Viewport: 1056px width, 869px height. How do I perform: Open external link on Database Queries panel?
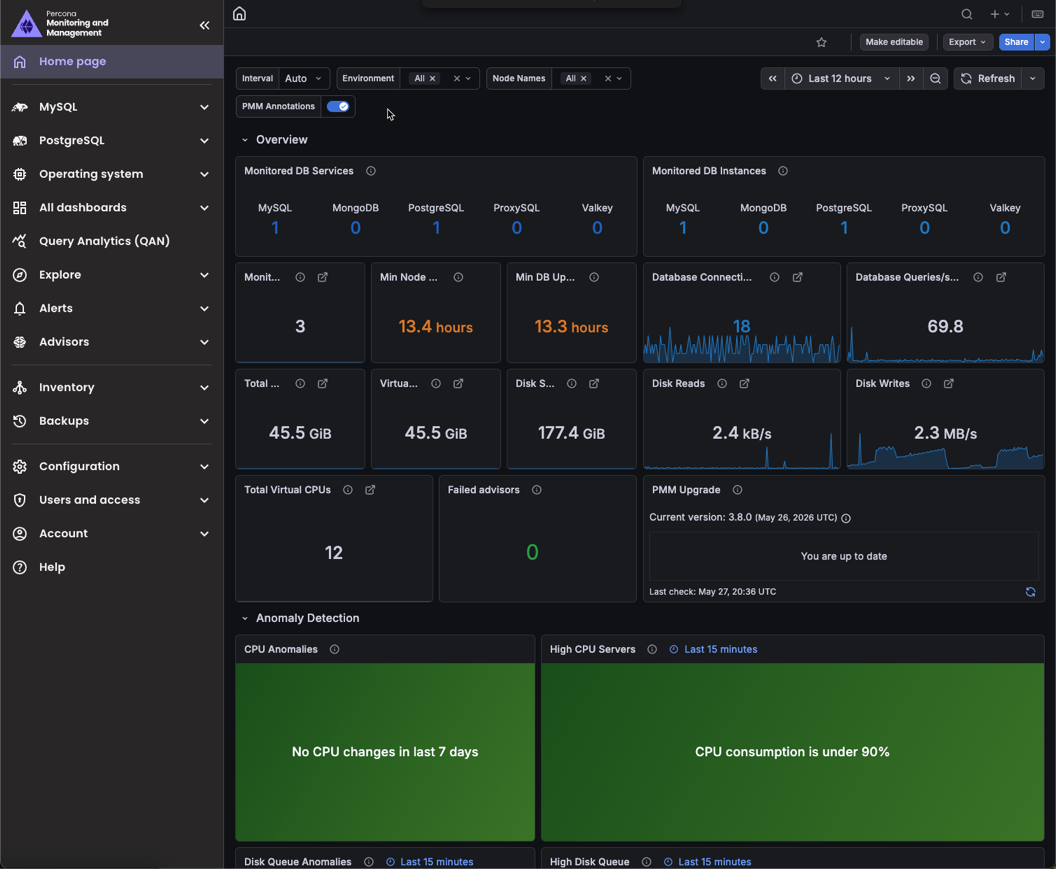click(x=1001, y=278)
